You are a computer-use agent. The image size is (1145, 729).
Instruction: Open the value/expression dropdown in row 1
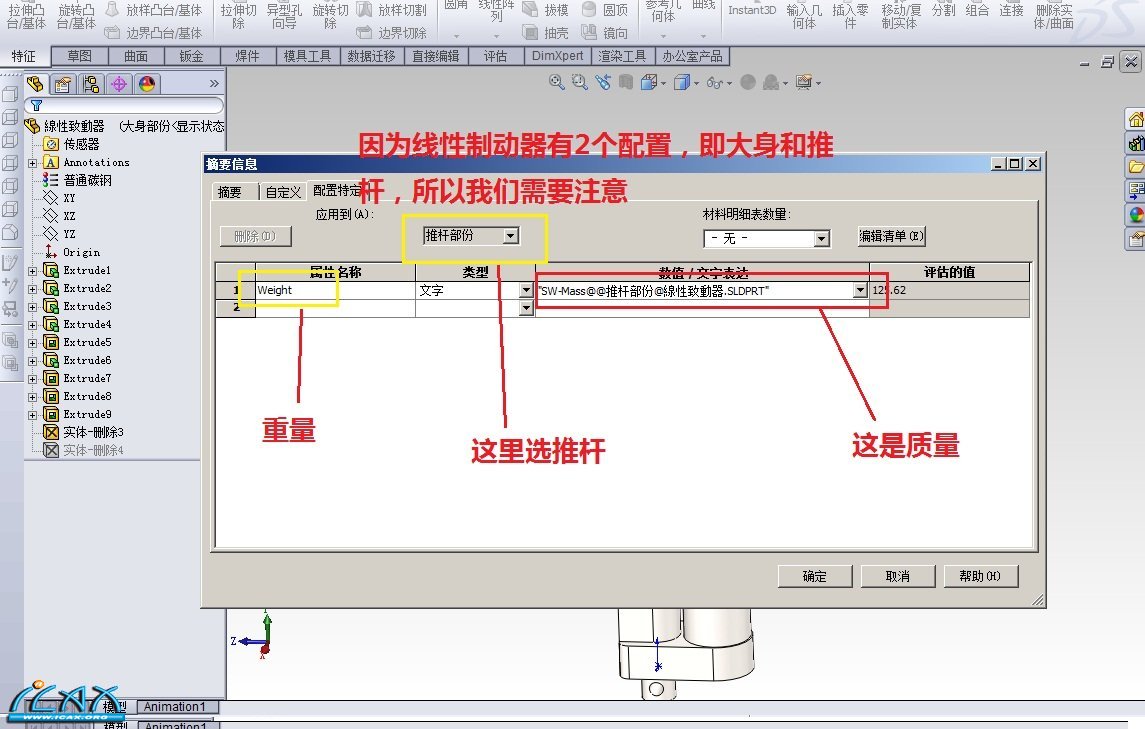coord(860,291)
